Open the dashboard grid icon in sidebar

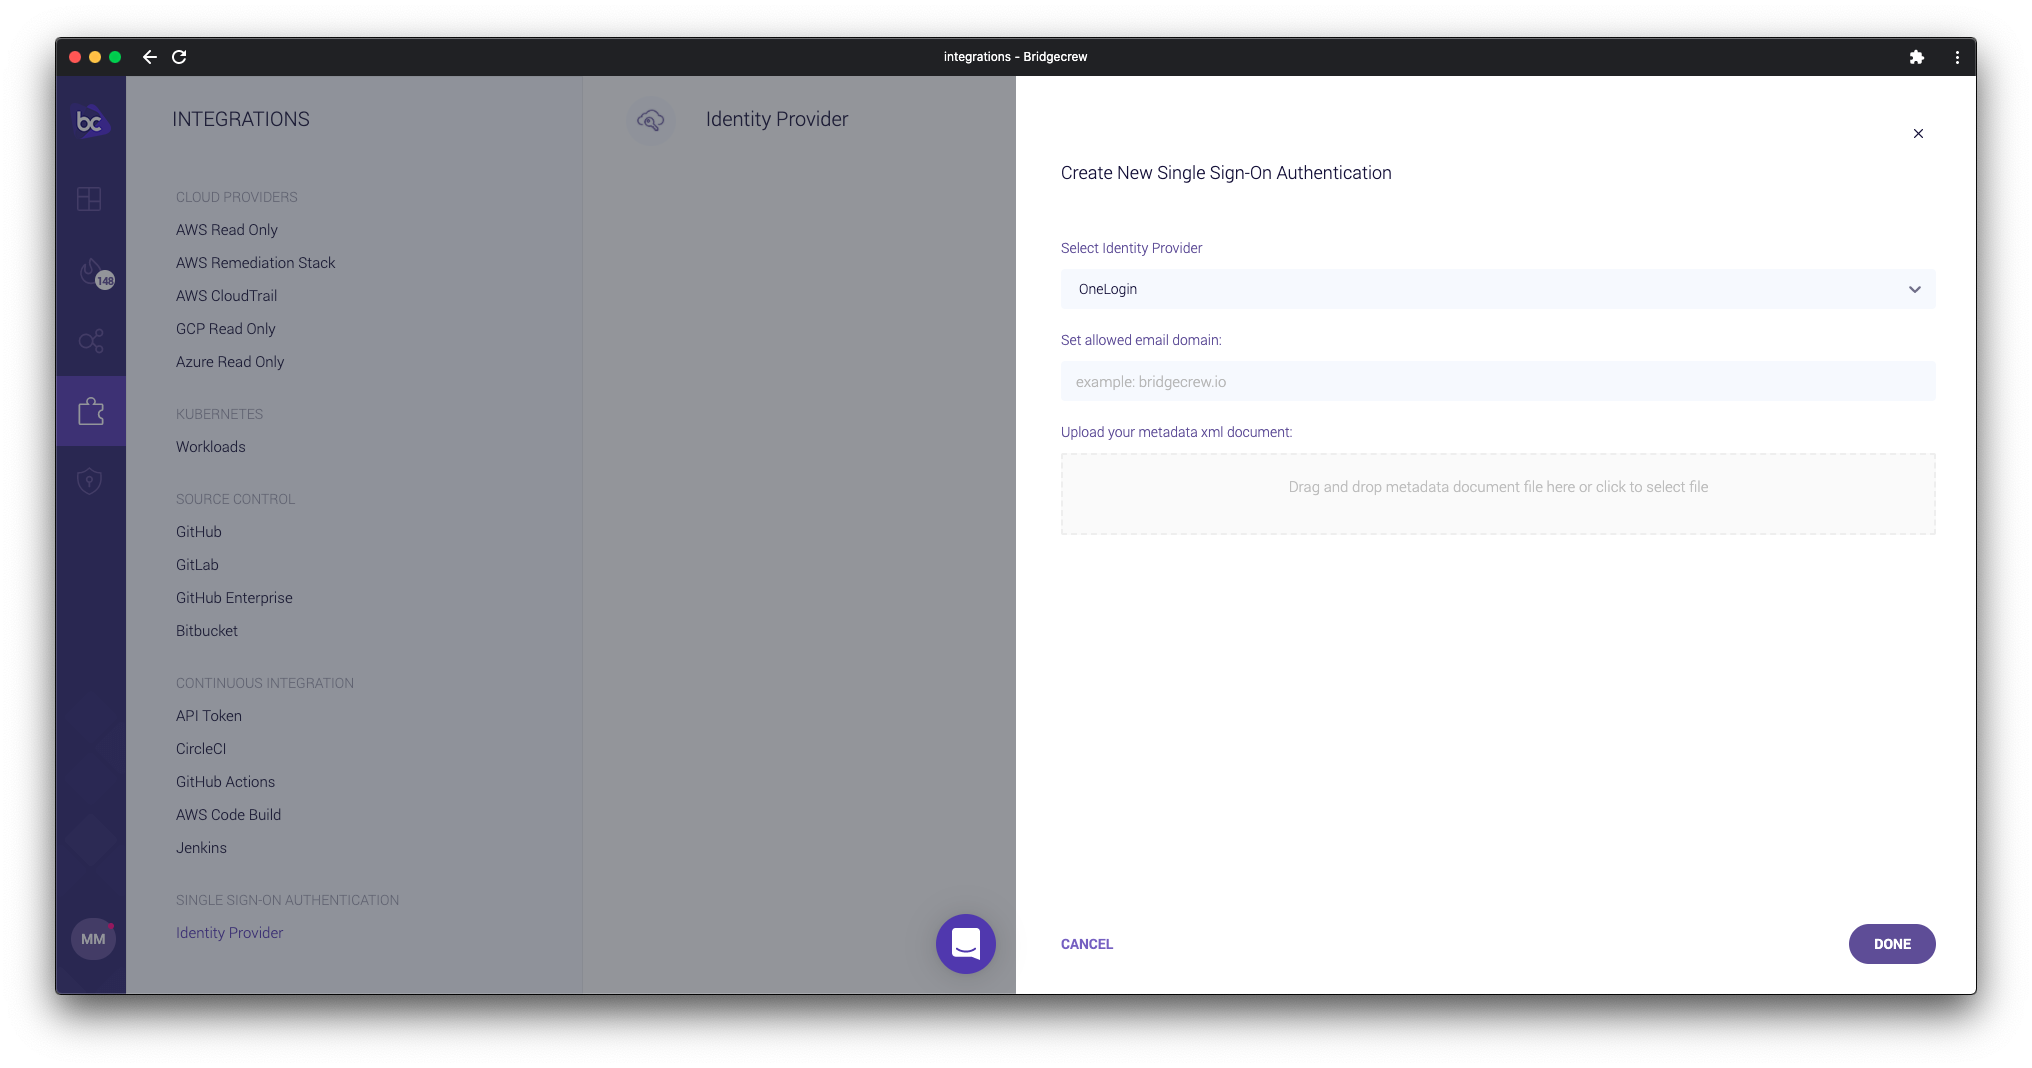pos(89,199)
